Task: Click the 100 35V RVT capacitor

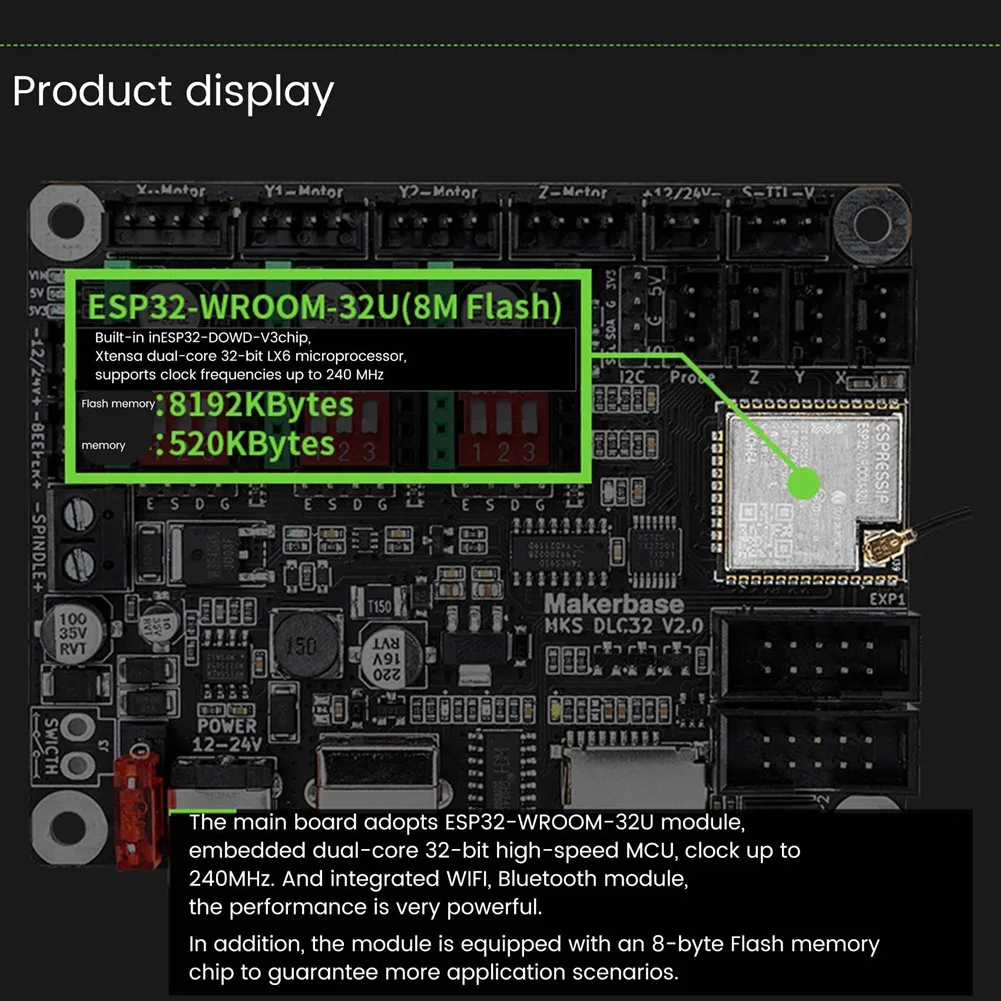Action: [x=73, y=633]
